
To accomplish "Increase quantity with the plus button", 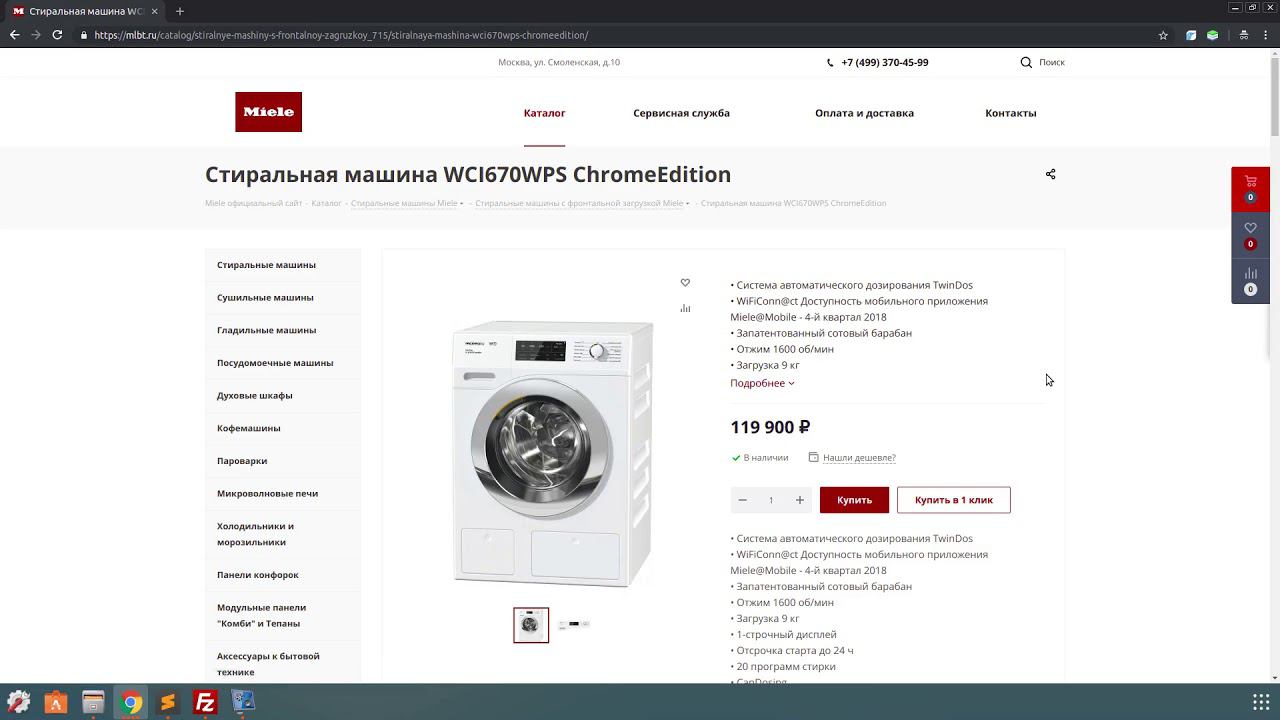I will [800, 500].
